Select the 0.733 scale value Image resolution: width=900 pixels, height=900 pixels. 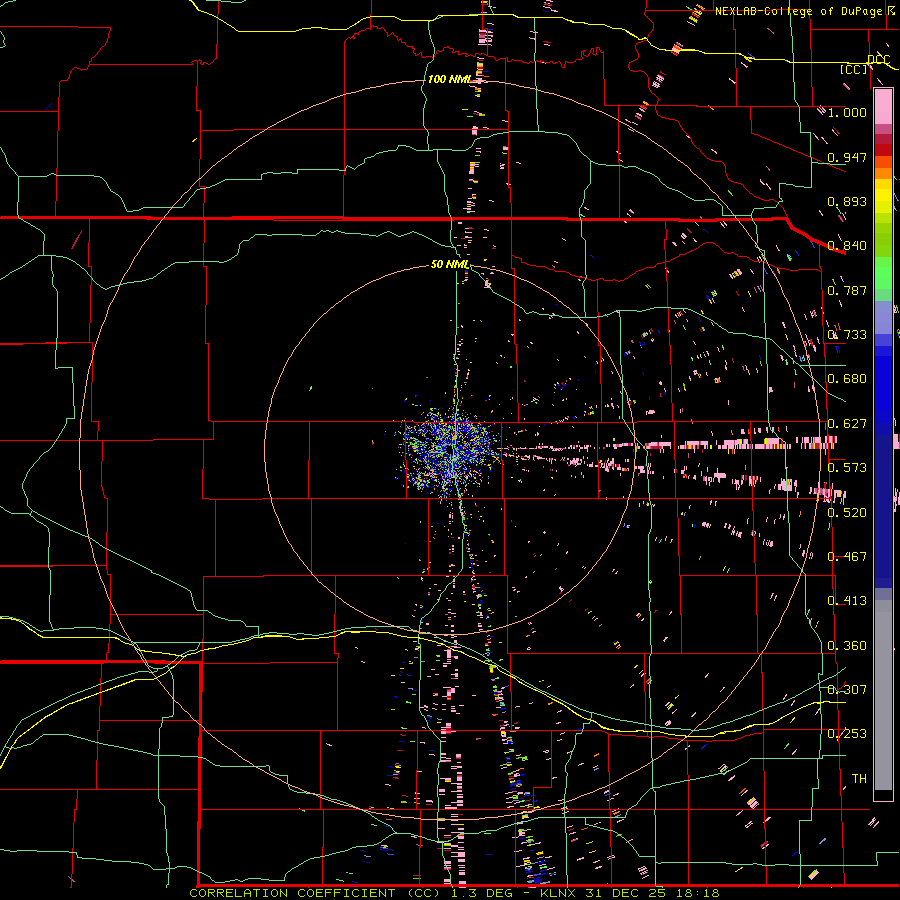click(x=847, y=335)
